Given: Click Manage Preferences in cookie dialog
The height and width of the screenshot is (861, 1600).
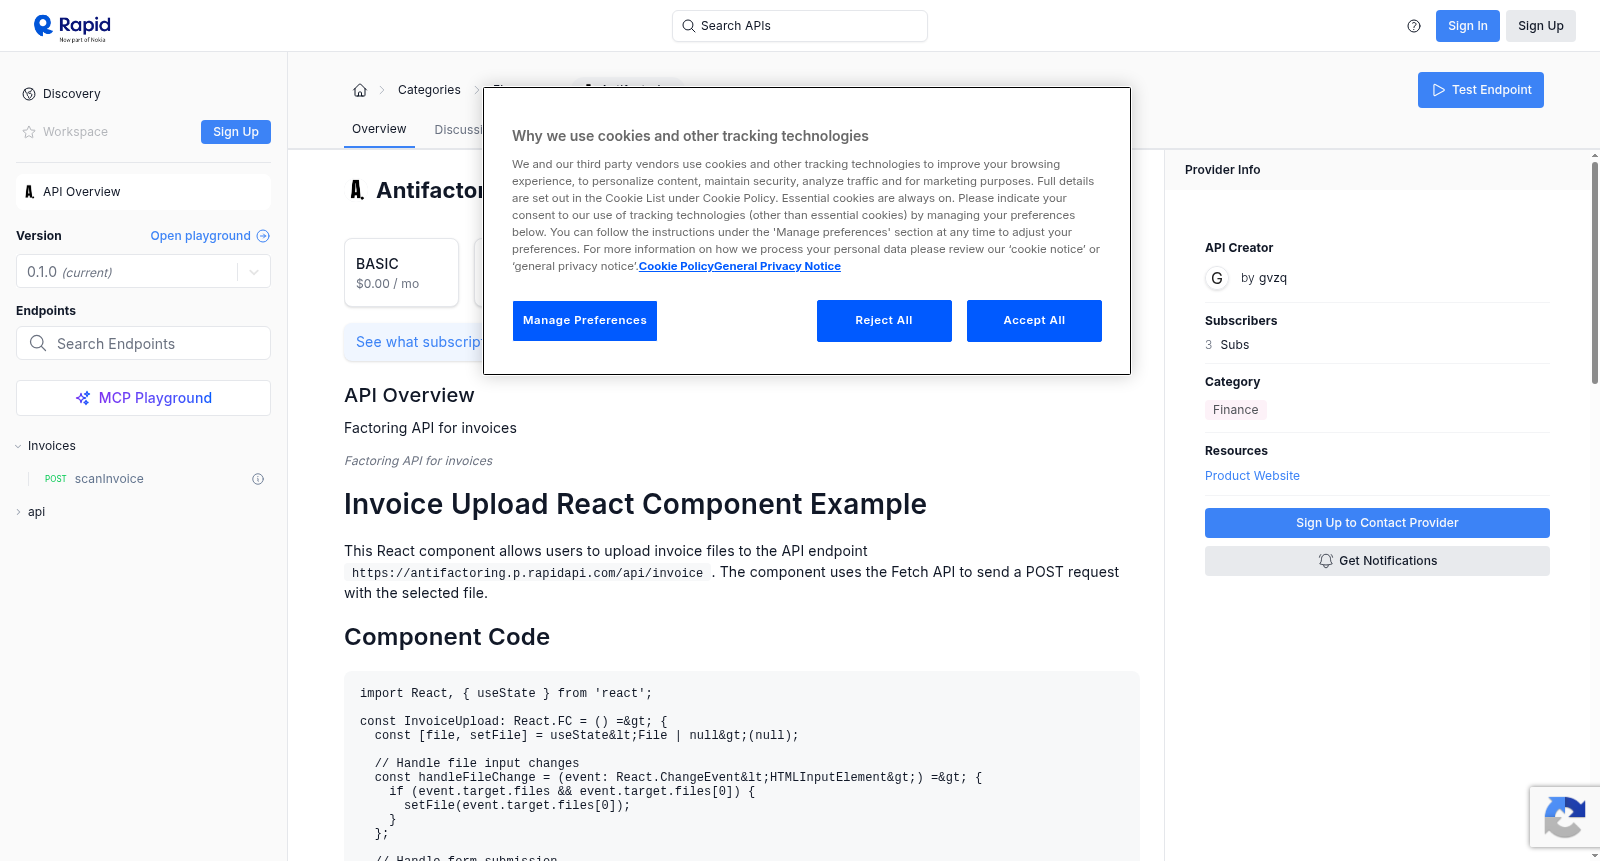Looking at the screenshot, I should [x=585, y=321].
